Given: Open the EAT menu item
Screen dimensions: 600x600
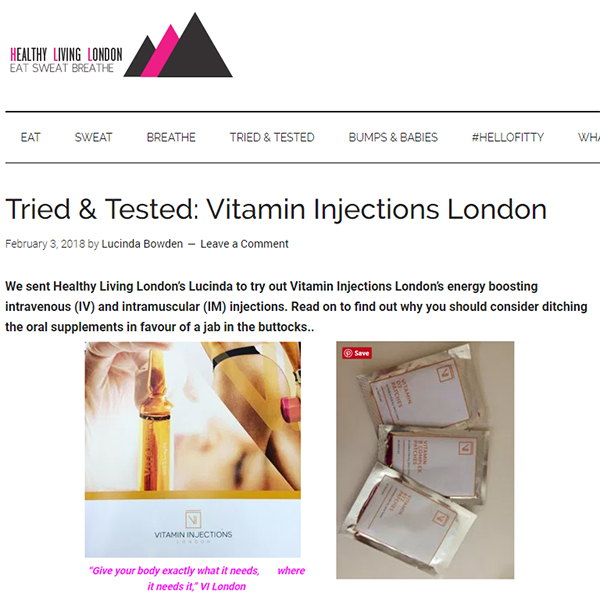Looking at the screenshot, I should [31, 137].
